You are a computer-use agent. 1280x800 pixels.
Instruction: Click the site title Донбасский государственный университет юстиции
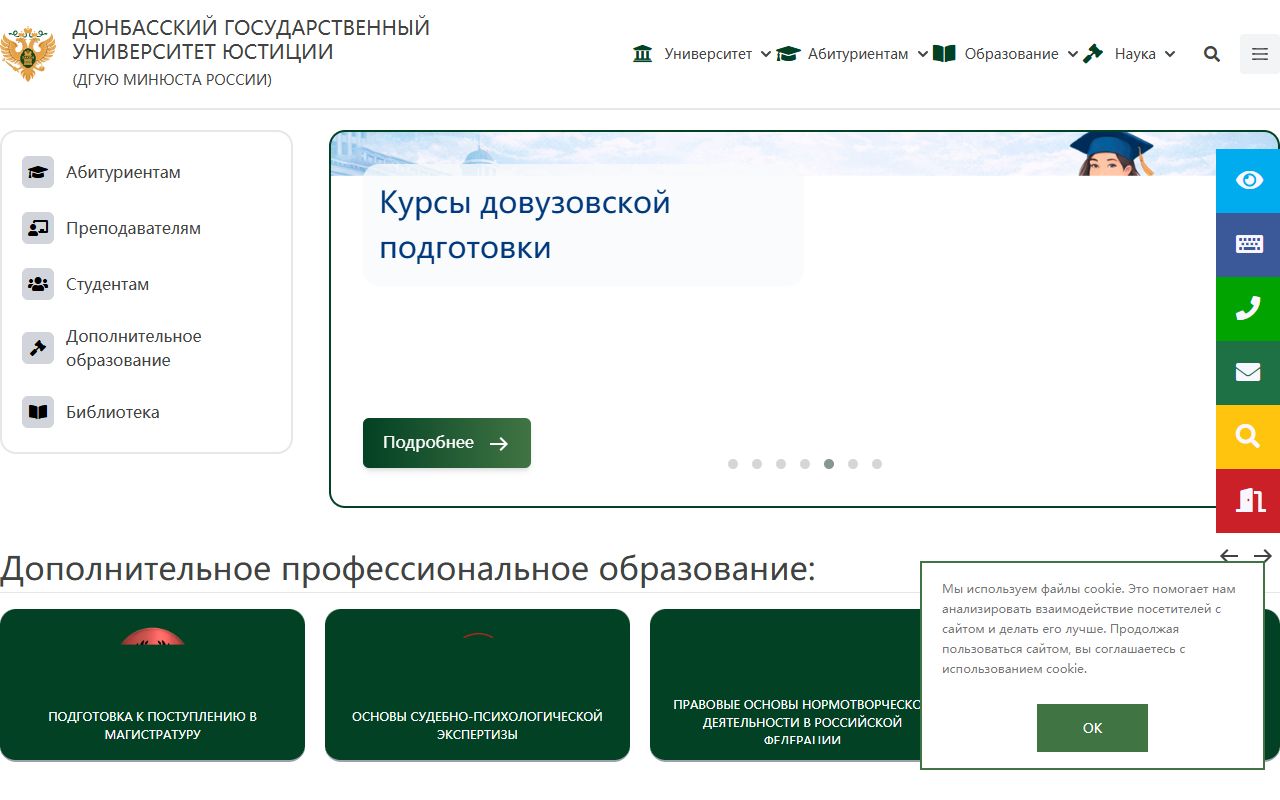(x=251, y=40)
